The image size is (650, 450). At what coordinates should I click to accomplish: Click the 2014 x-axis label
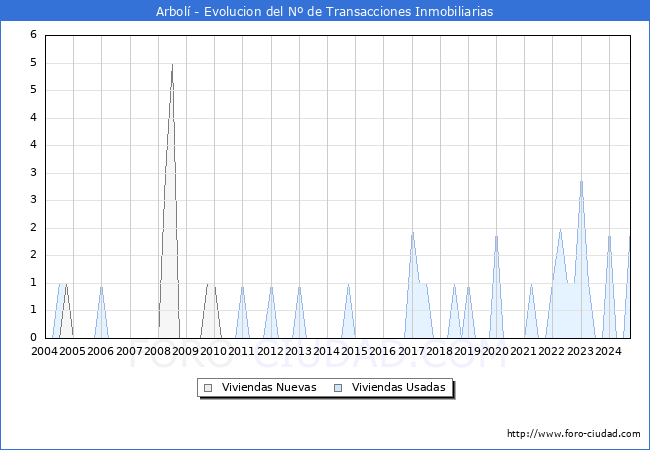(x=326, y=351)
